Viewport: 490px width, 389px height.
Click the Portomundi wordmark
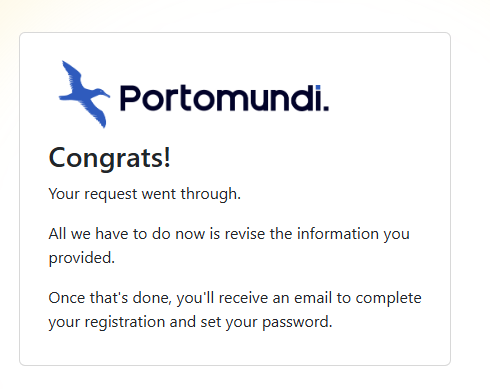(x=224, y=98)
